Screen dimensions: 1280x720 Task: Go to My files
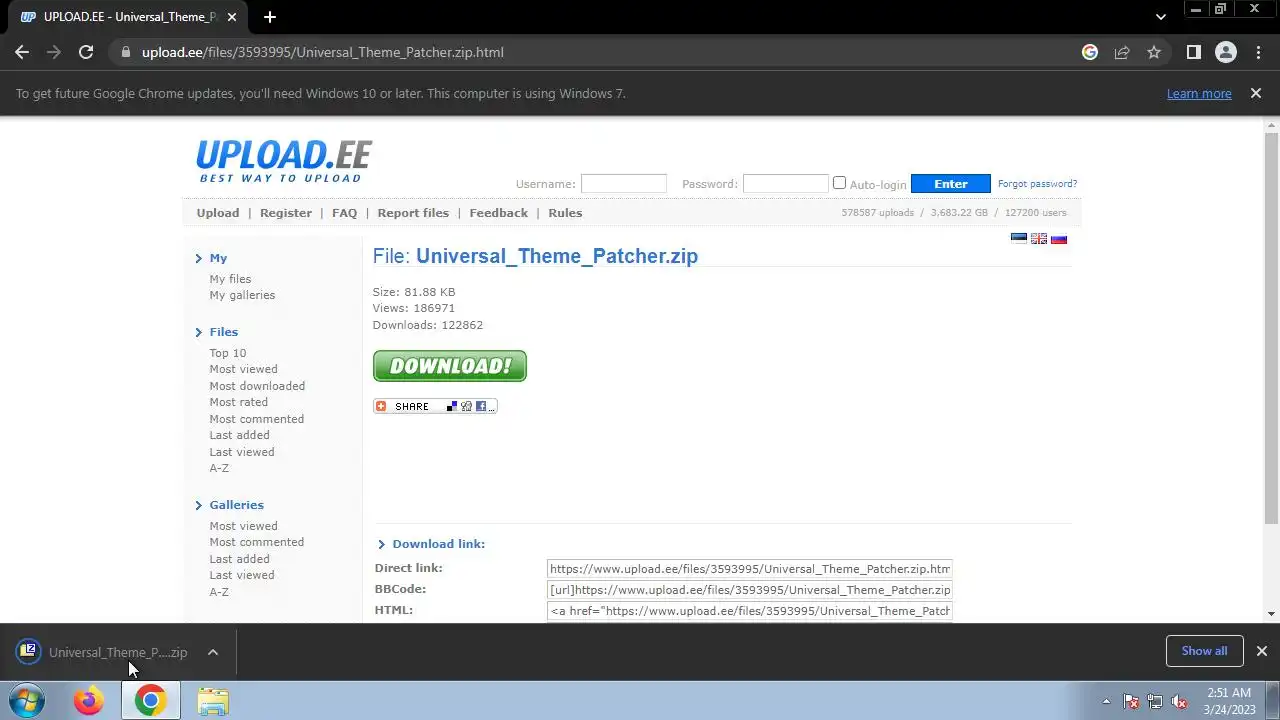(230, 279)
